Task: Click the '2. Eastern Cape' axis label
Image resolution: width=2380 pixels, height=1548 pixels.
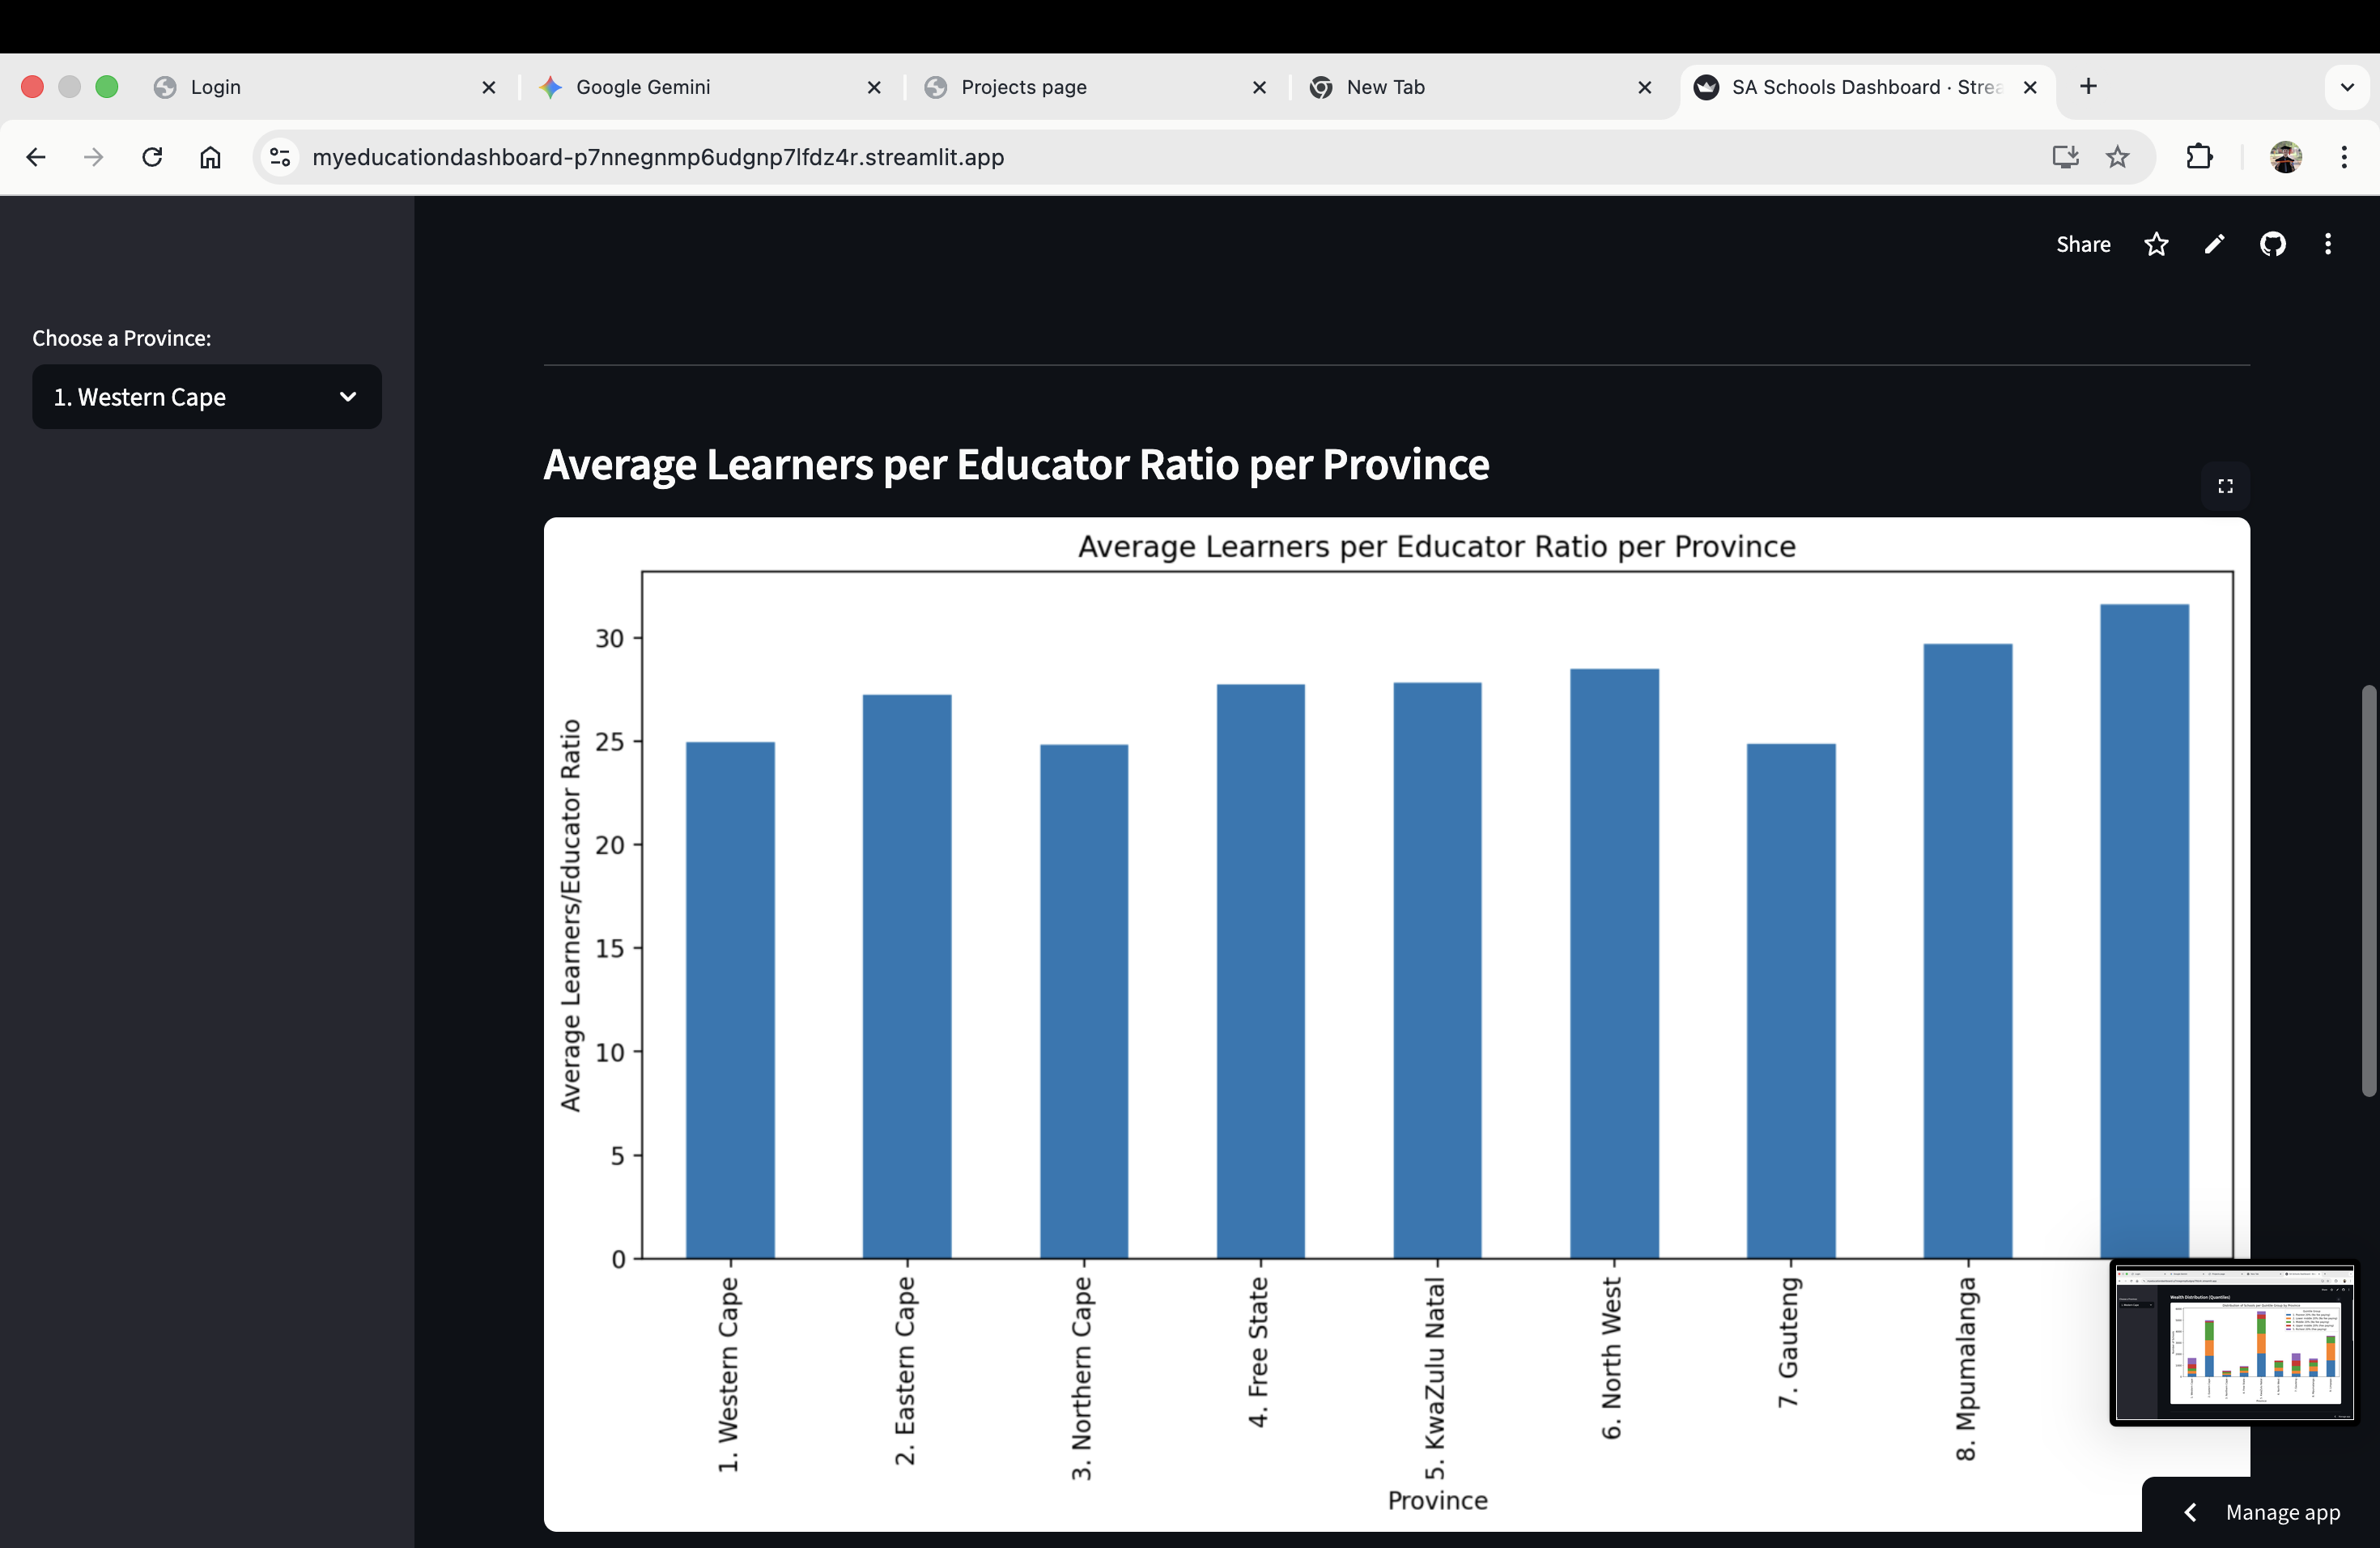Action: (905, 1371)
